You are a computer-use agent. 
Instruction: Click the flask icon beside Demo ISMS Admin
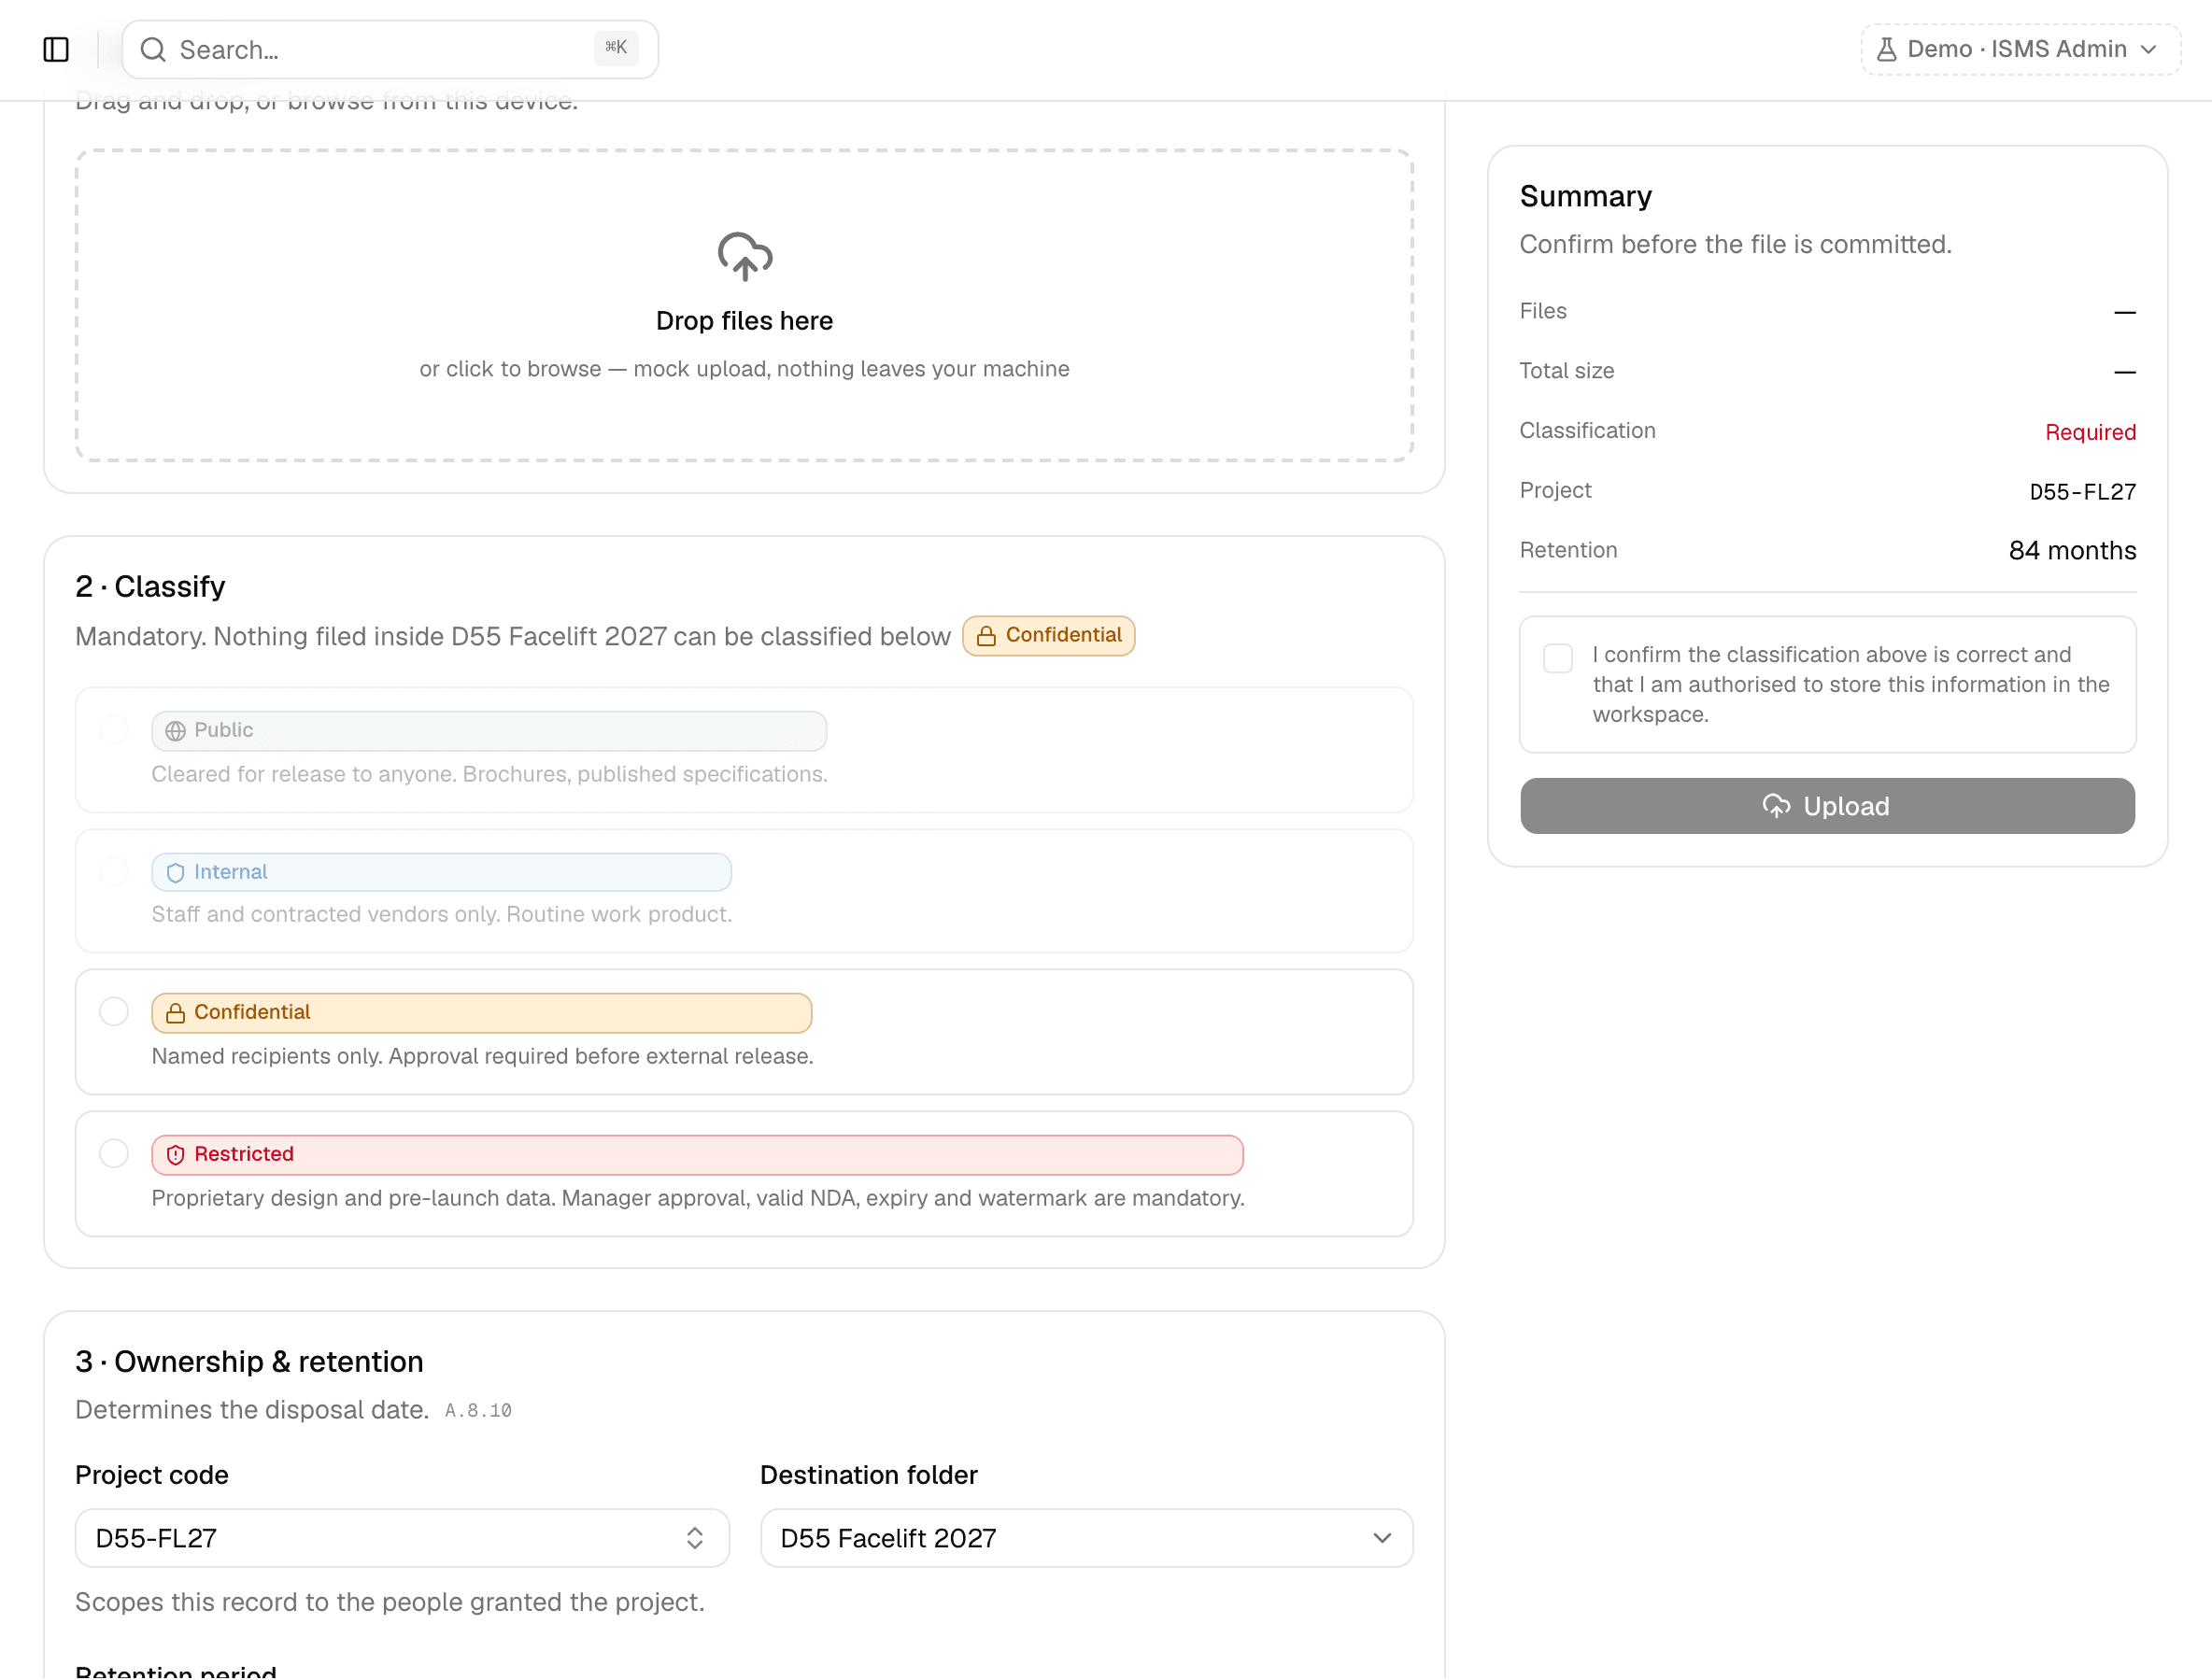1886,49
